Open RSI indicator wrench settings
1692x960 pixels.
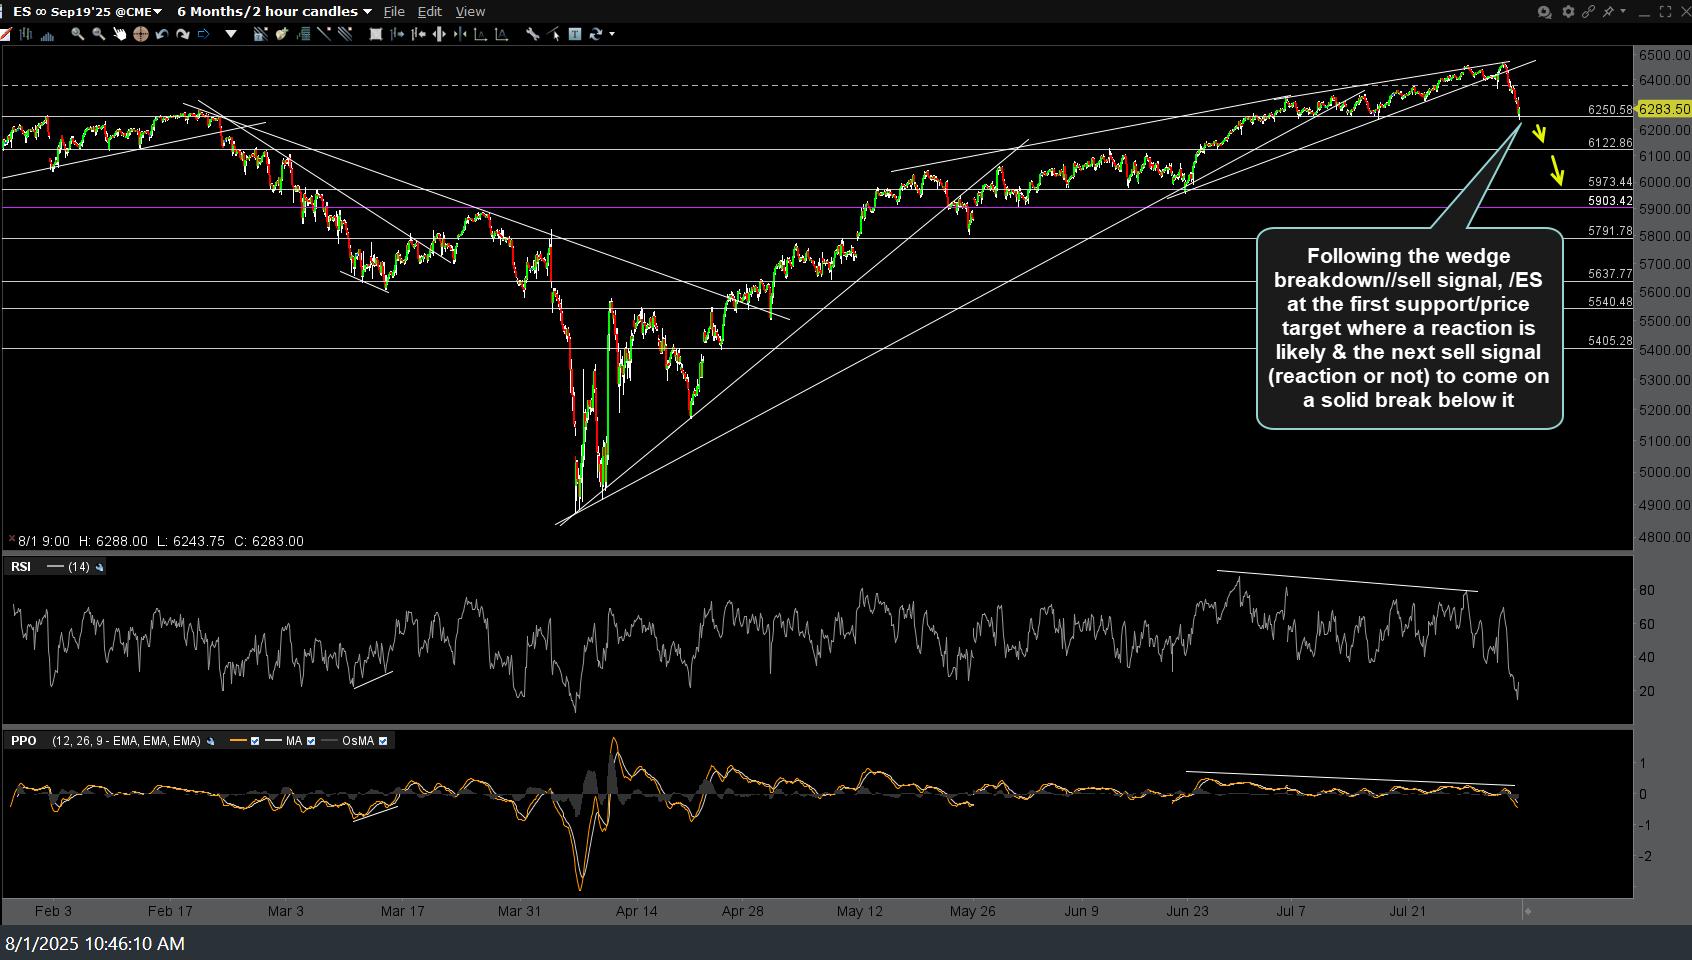99,567
